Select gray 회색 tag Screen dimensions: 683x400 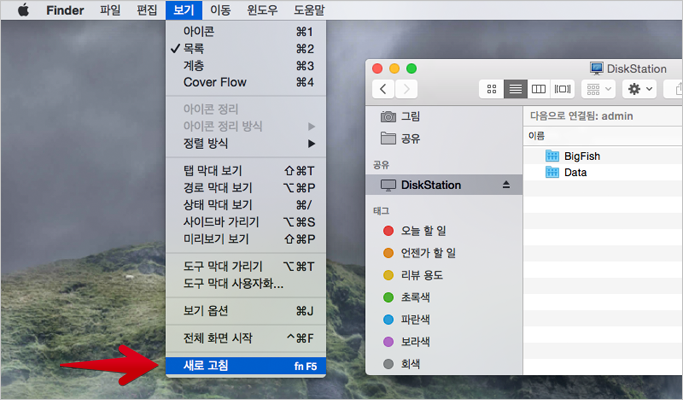click(x=444, y=364)
